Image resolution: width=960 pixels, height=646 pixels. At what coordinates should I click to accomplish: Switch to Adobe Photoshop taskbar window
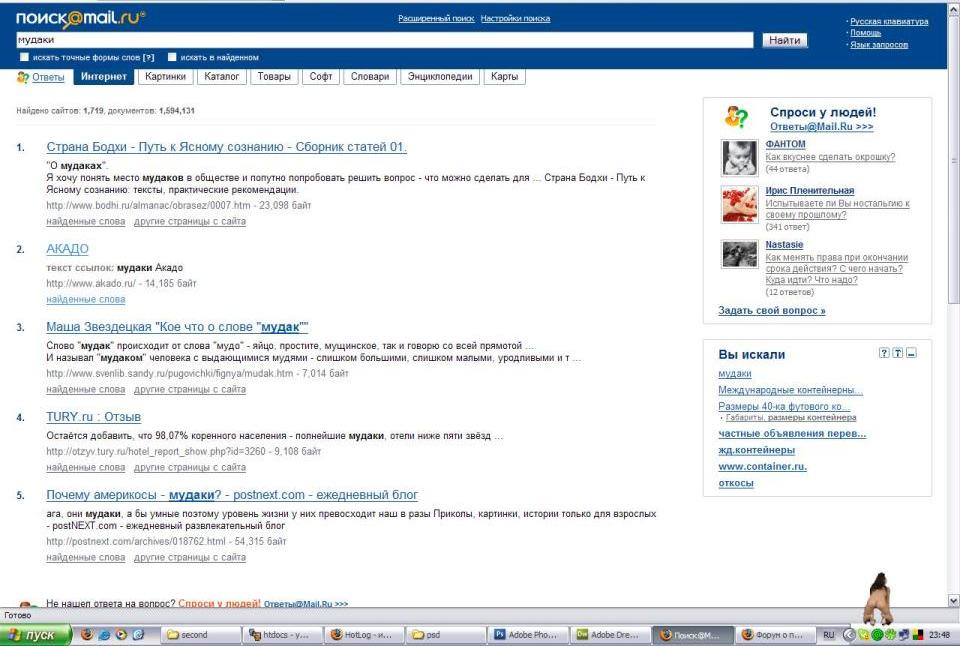(x=528, y=635)
